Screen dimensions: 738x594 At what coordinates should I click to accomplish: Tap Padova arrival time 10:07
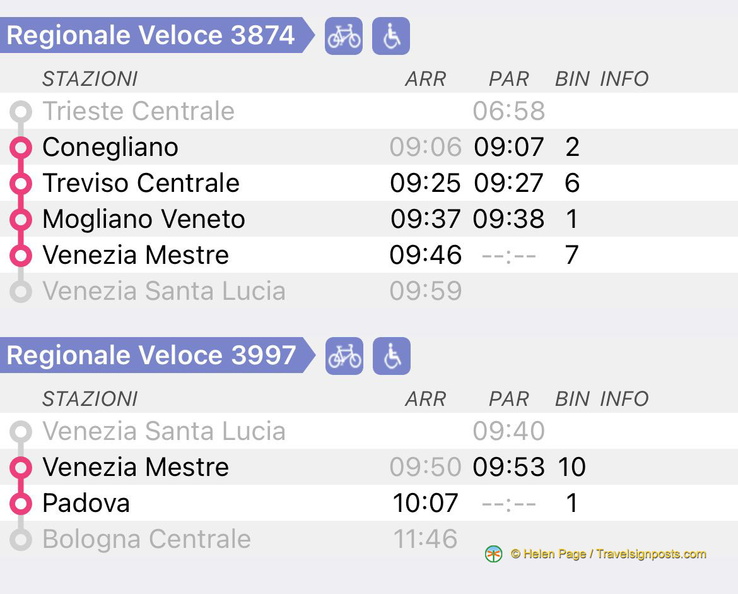tap(425, 503)
